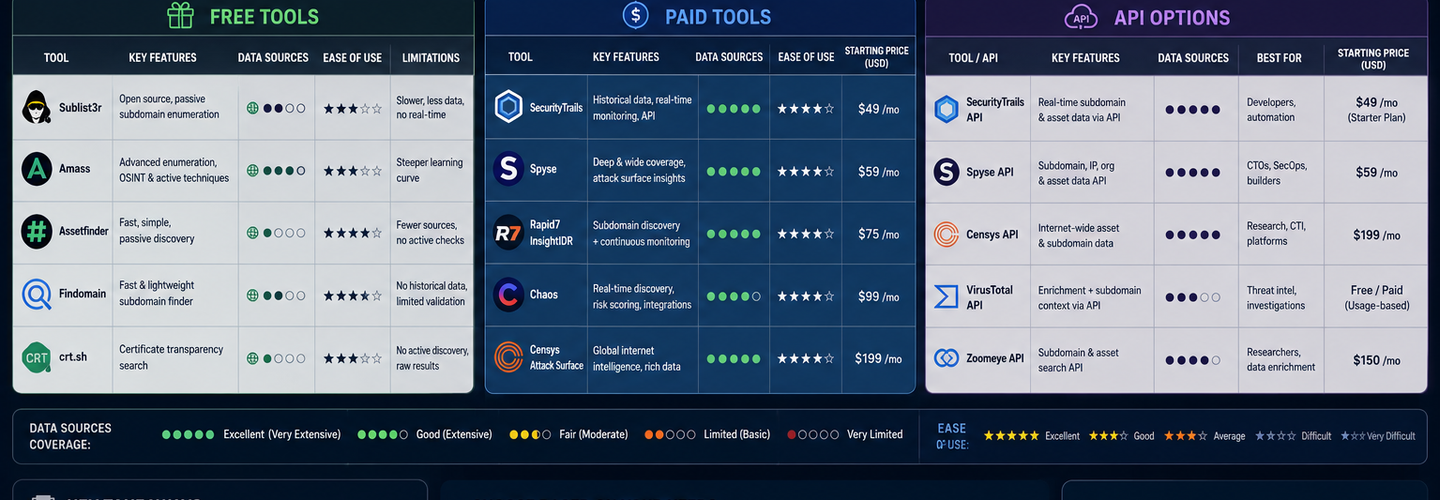Click the globe icon in Assetfinder row
Image resolution: width=1440 pixels, height=500 pixels.
(253, 233)
